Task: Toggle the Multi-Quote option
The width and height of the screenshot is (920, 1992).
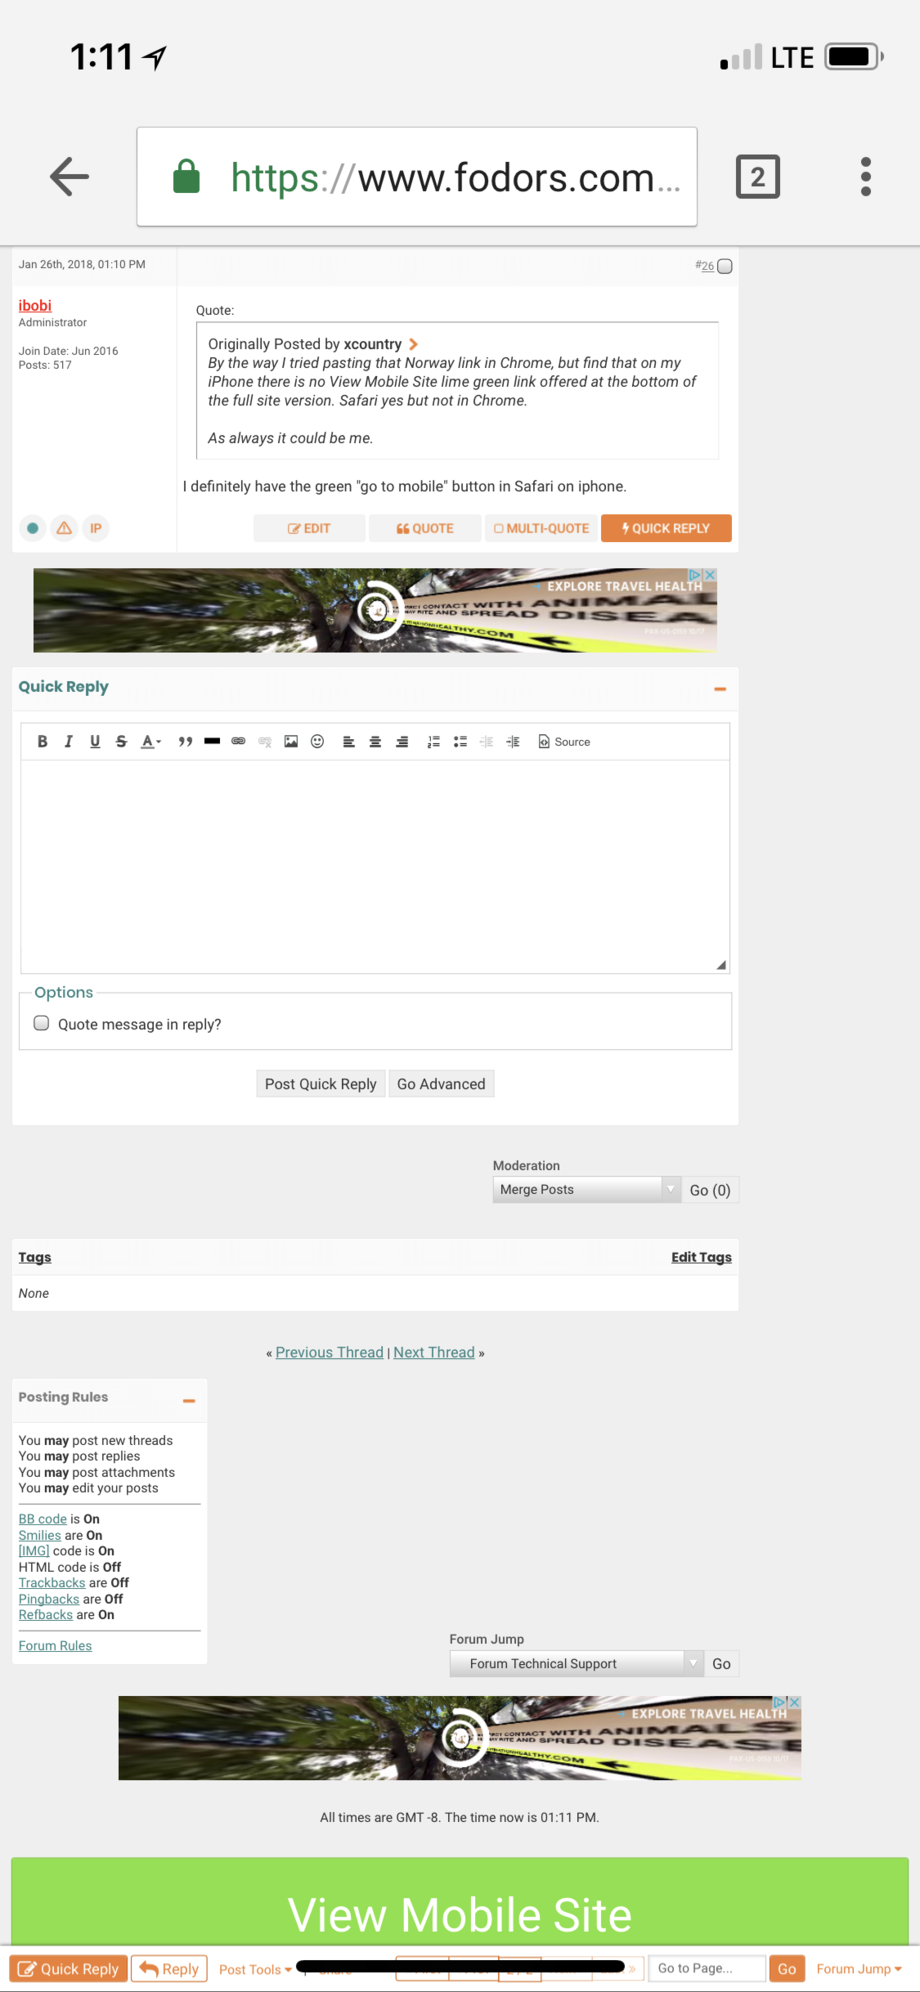Action: pyautogui.click(x=541, y=528)
